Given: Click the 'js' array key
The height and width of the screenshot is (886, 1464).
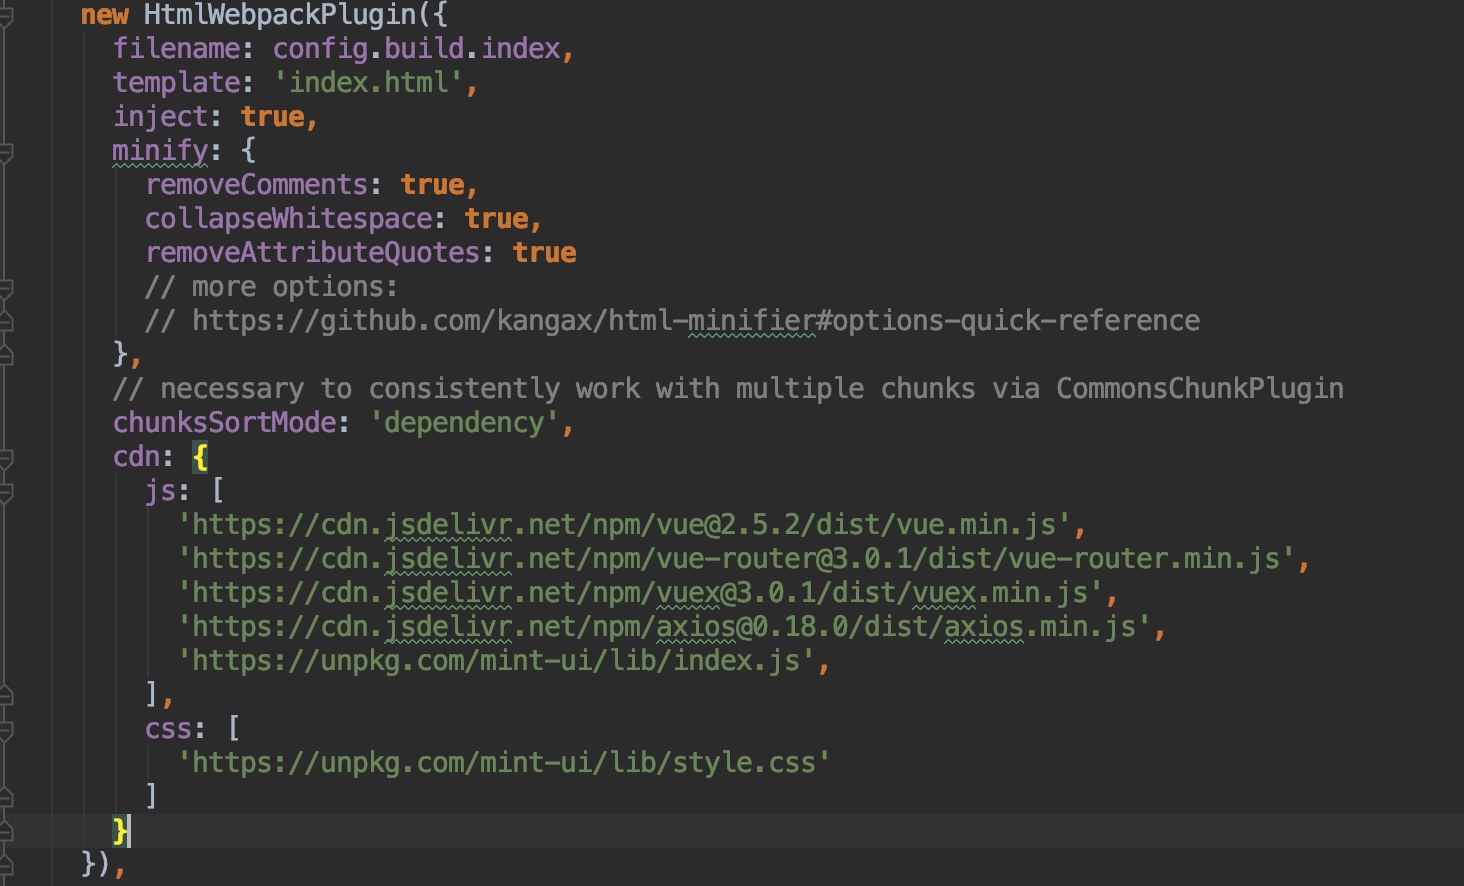Looking at the screenshot, I should 160,491.
